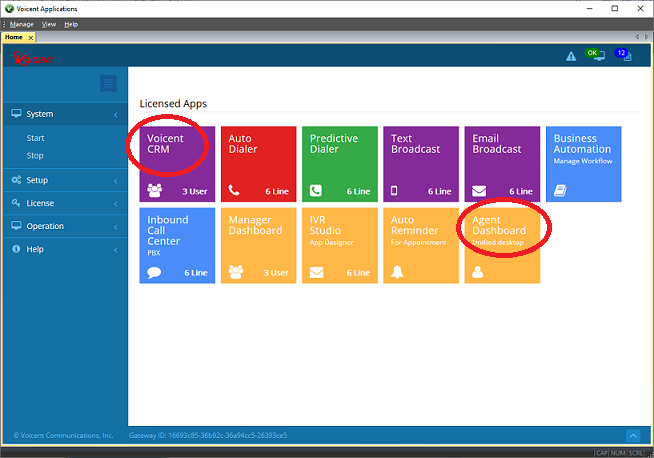Click '3 User' label on Voicent CRM
The image size is (654, 458).
coord(195,191)
